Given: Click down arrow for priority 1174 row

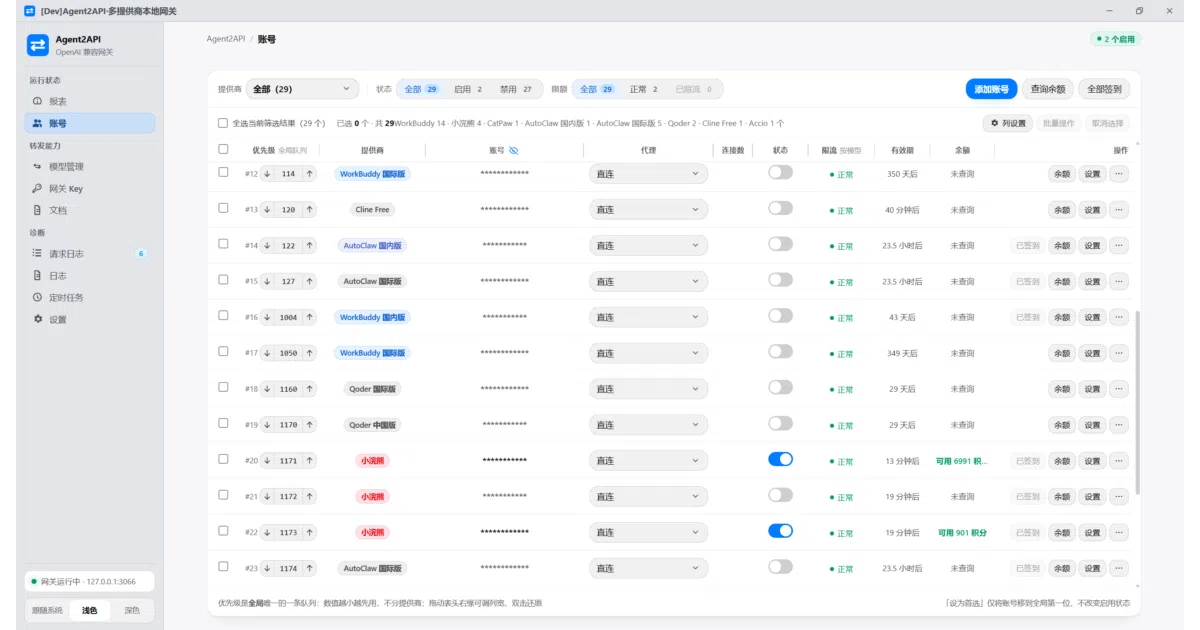Looking at the screenshot, I should [268, 569].
